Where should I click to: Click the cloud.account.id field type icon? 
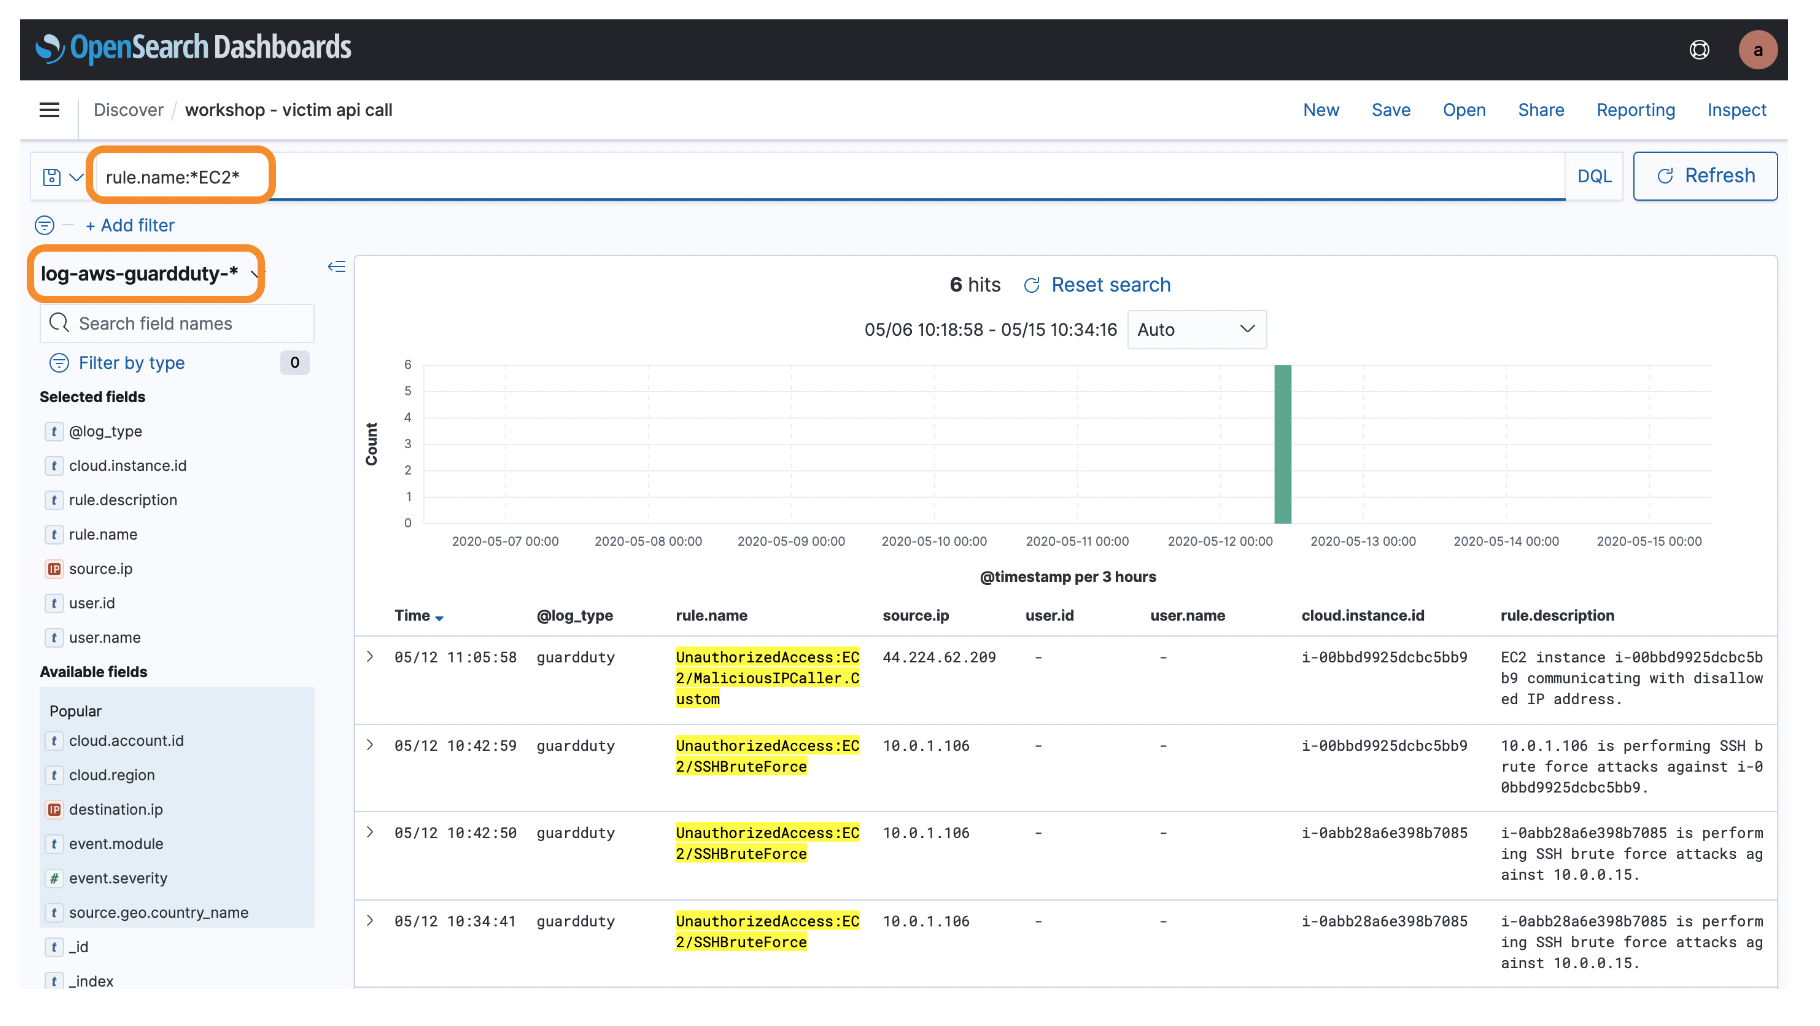click(x=54, y=741)
